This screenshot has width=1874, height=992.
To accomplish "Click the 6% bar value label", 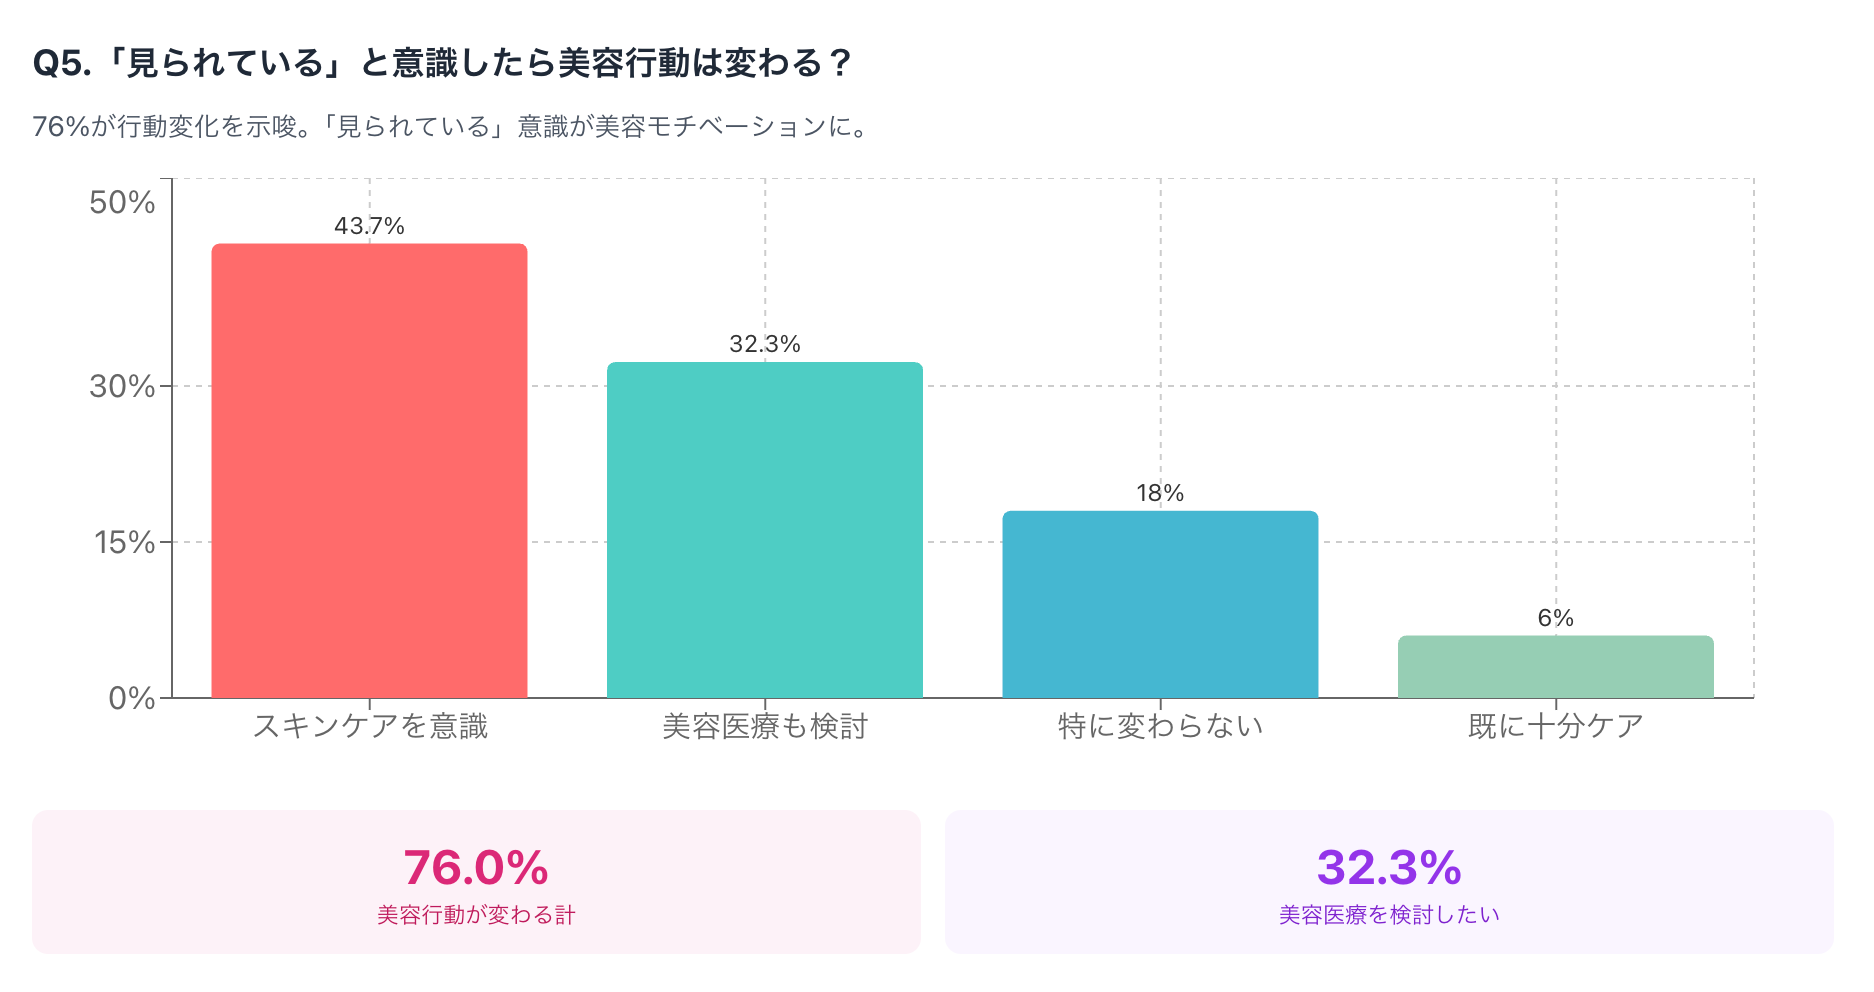I will tap(1555, 618).
